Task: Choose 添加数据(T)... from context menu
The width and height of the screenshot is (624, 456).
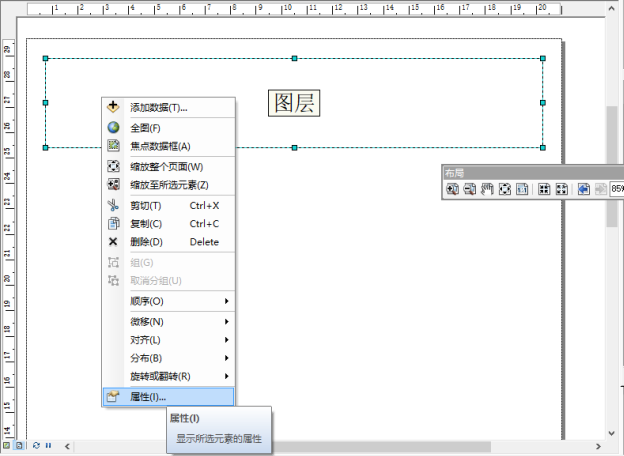Action: [x=168, y=107]
